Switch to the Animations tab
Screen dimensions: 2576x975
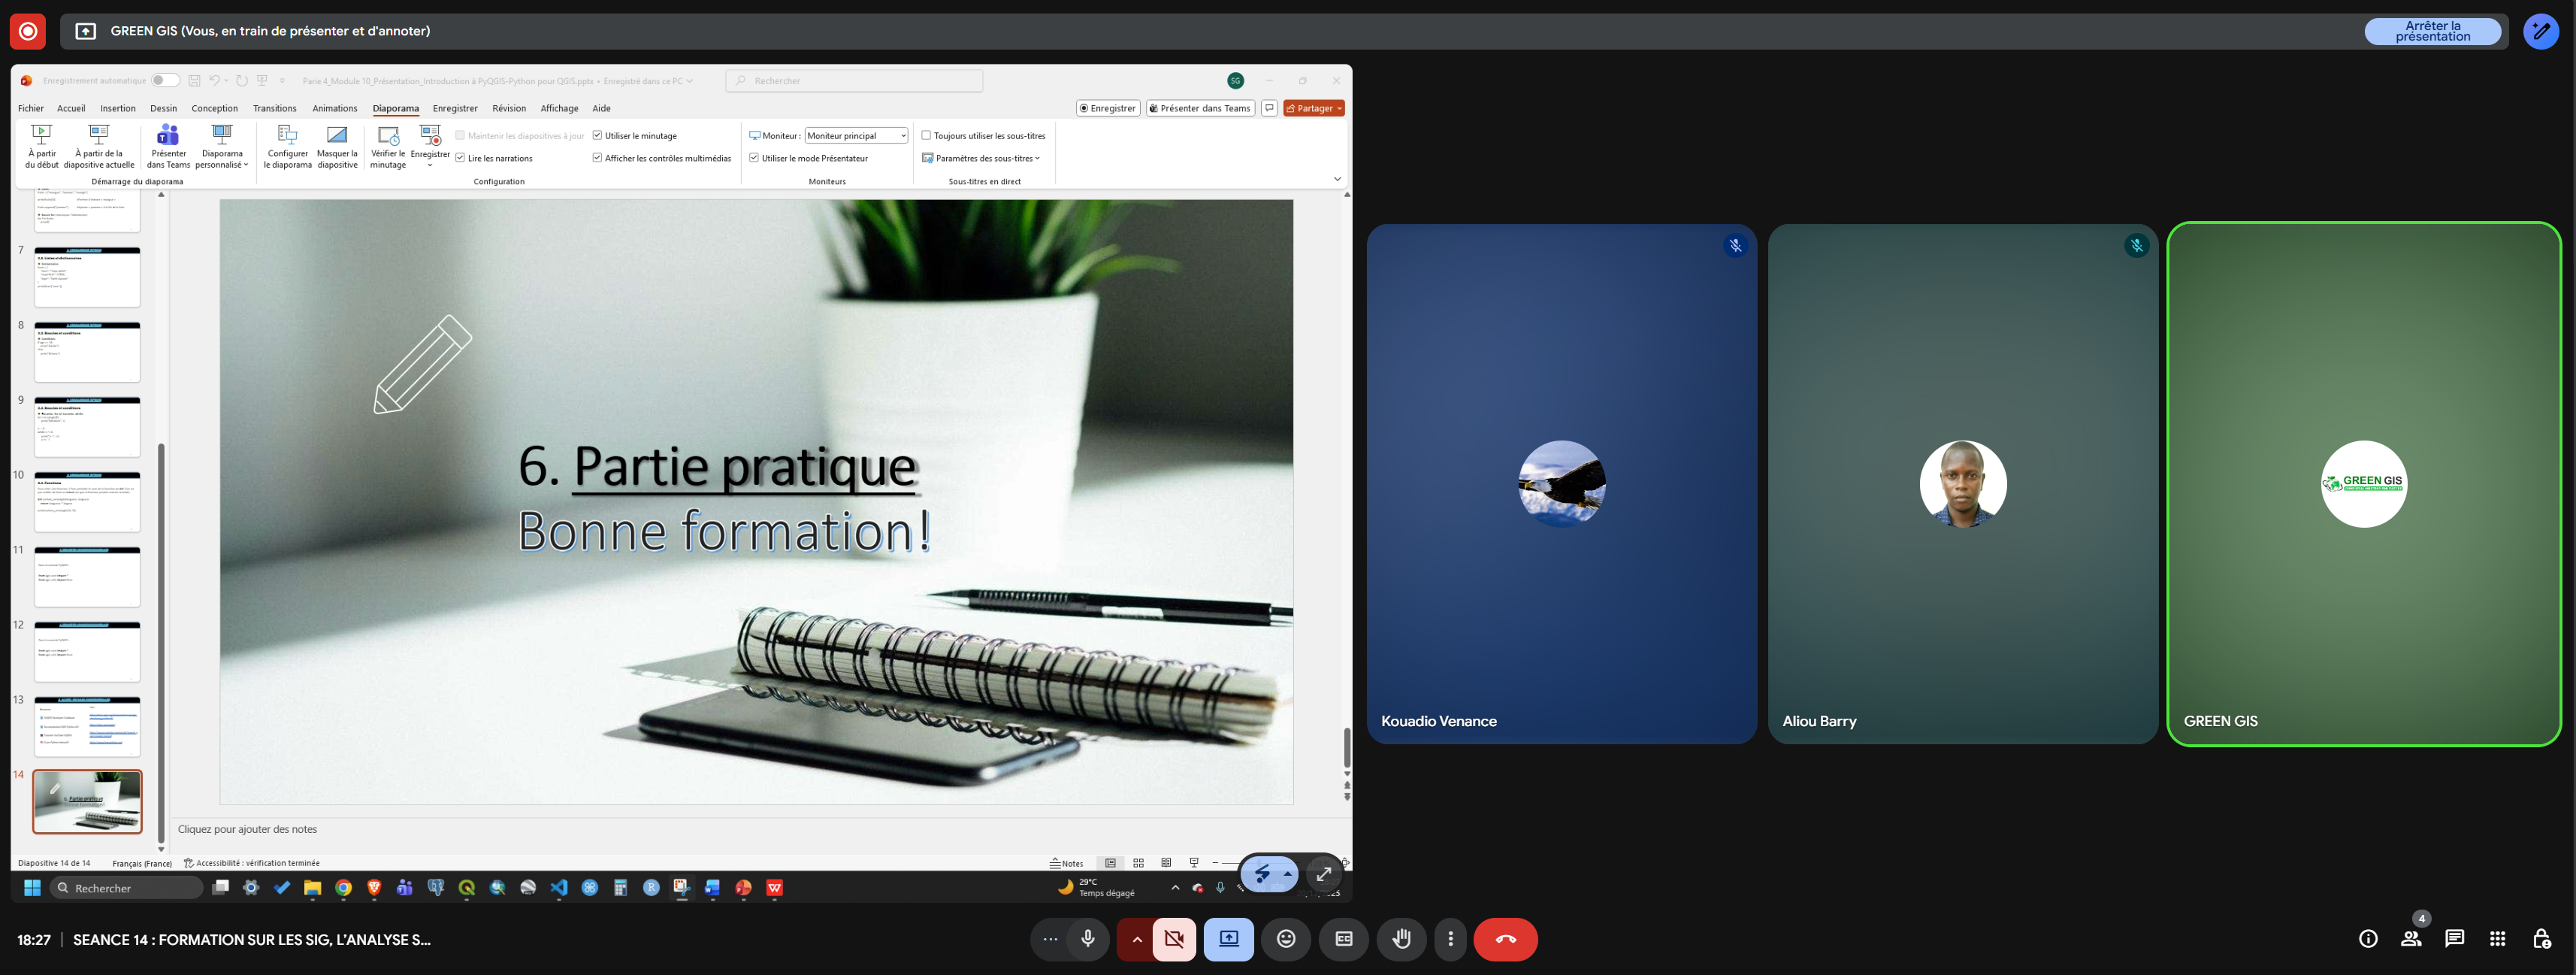334,108
